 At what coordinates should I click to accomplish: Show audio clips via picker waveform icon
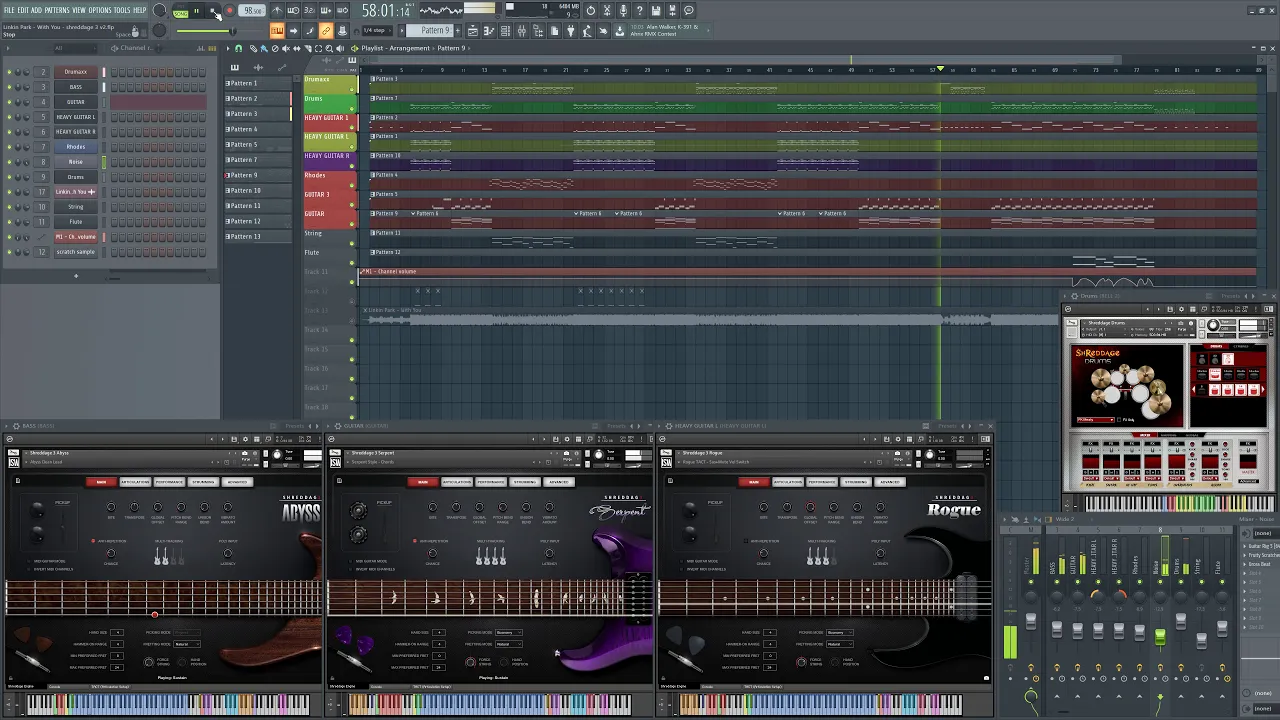[x=258, y=67]
